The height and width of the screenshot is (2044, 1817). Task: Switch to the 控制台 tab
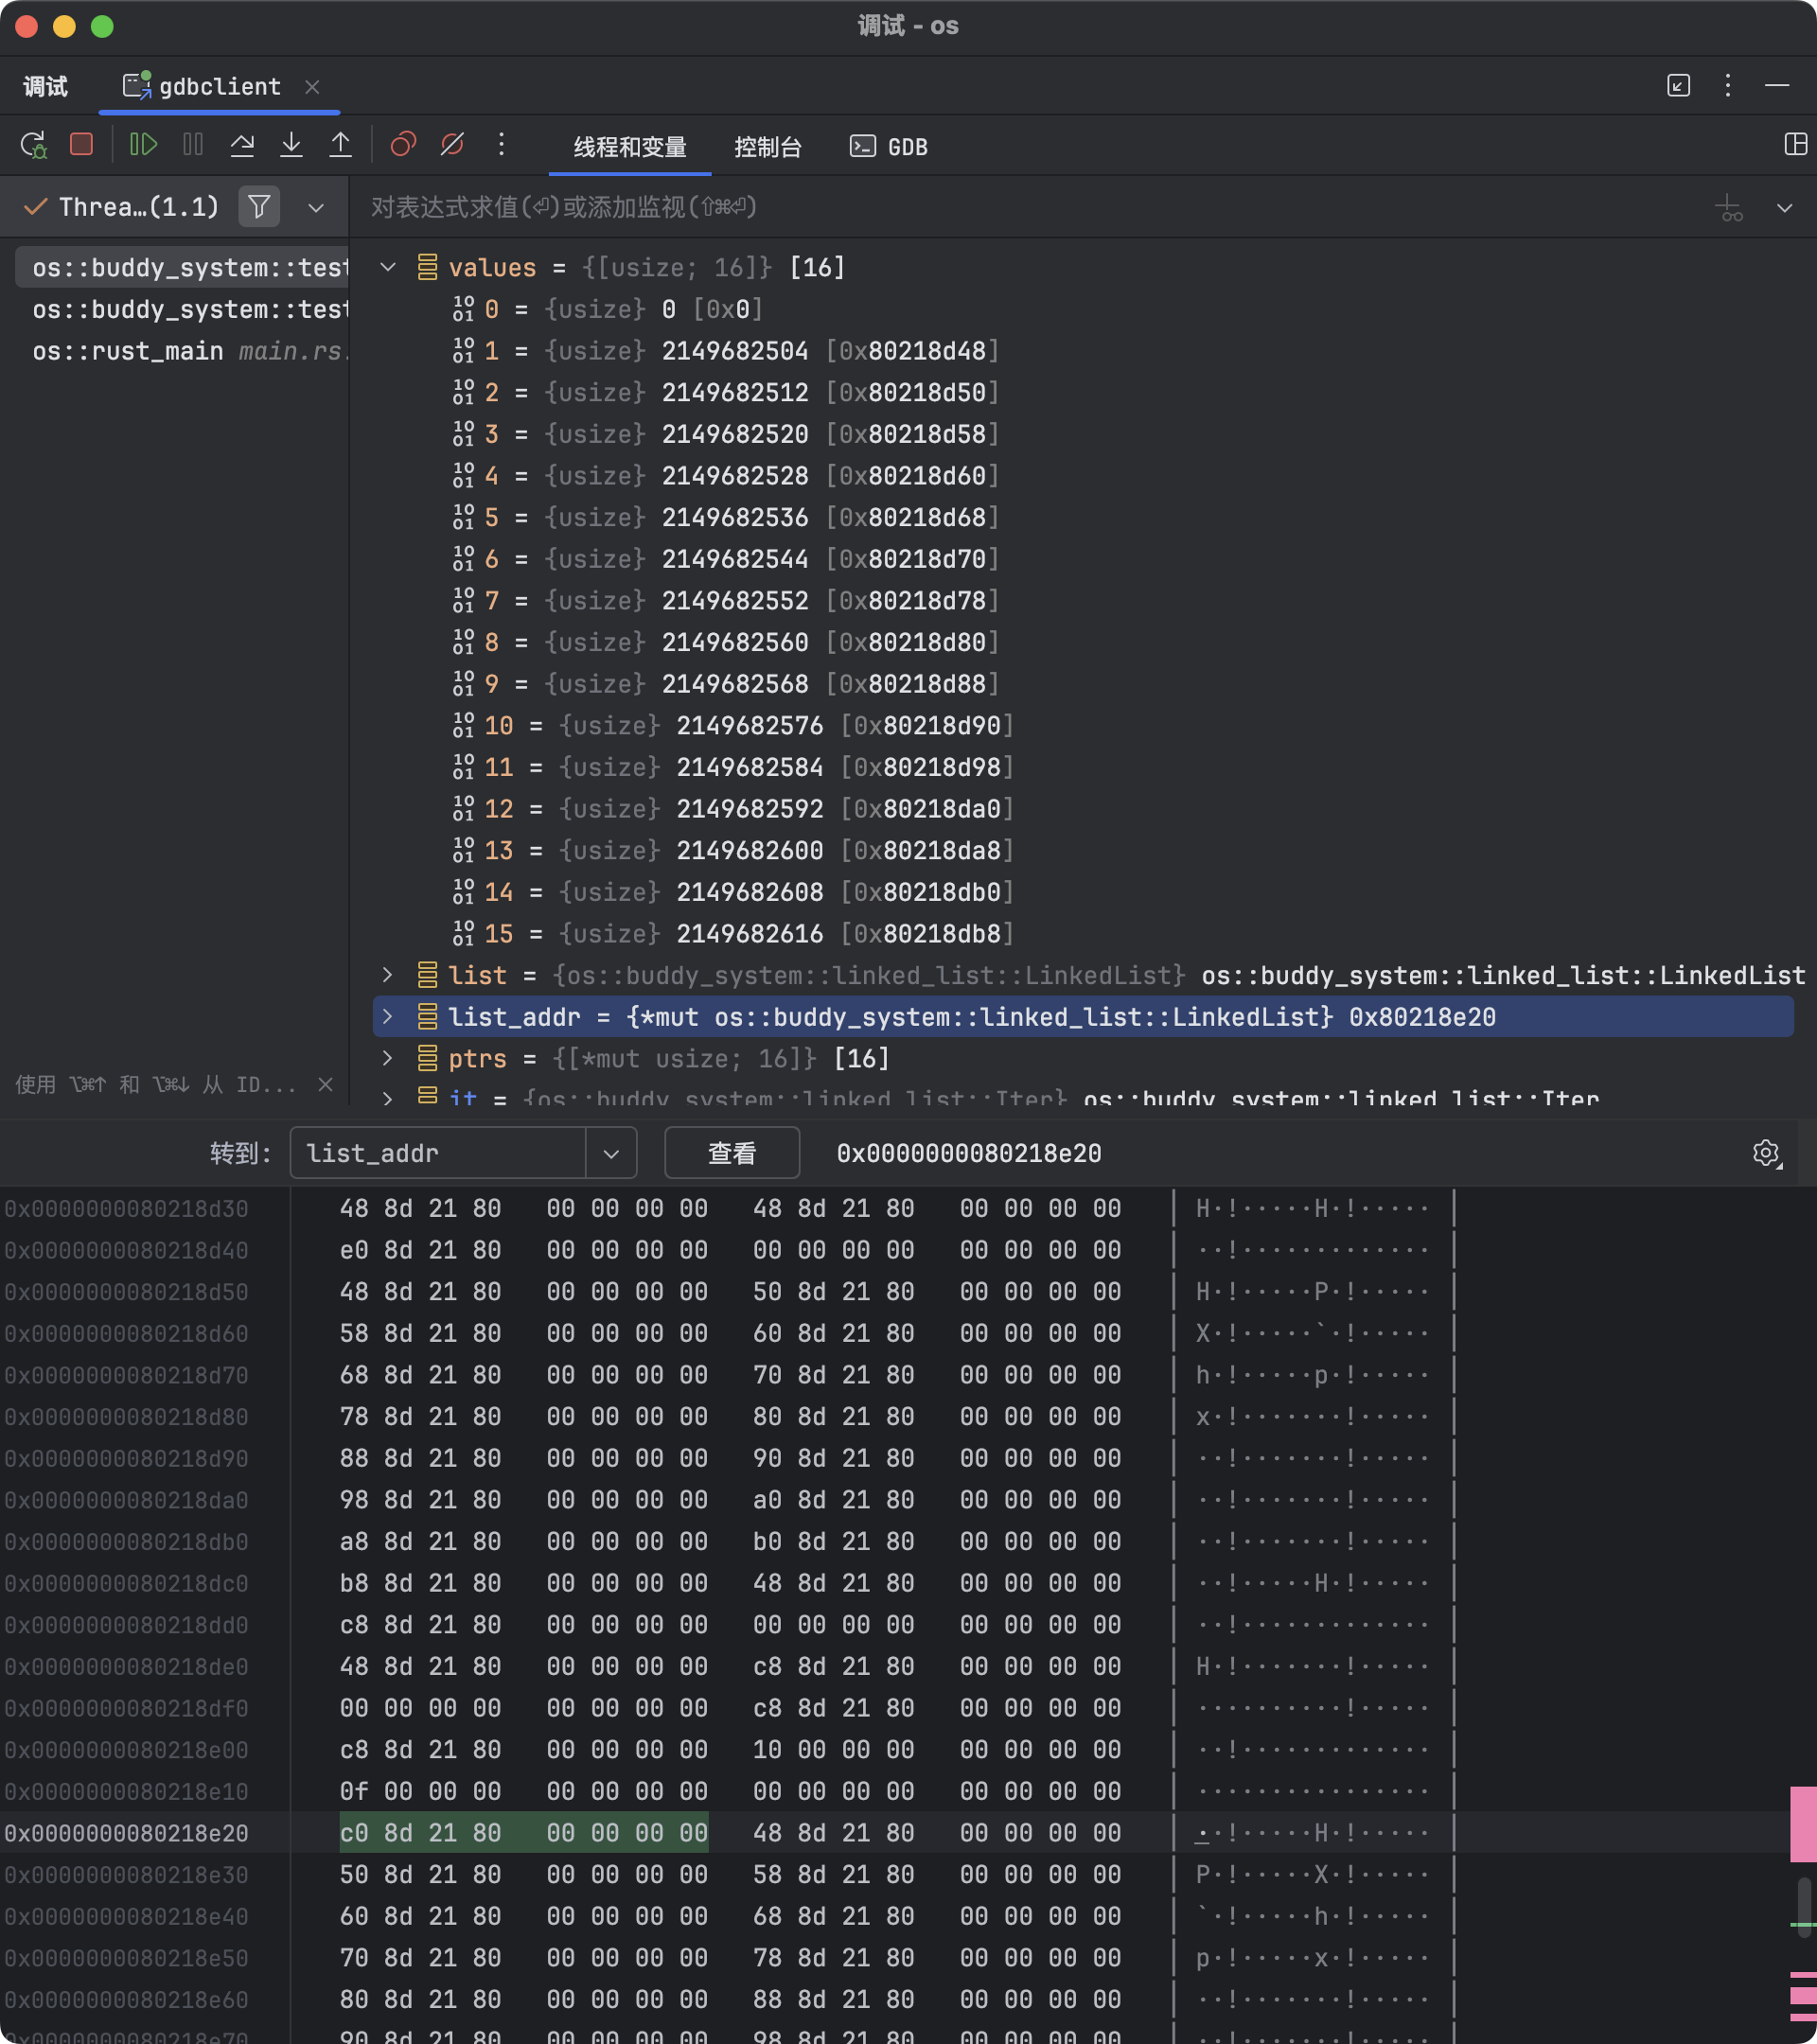pos(767,147)
